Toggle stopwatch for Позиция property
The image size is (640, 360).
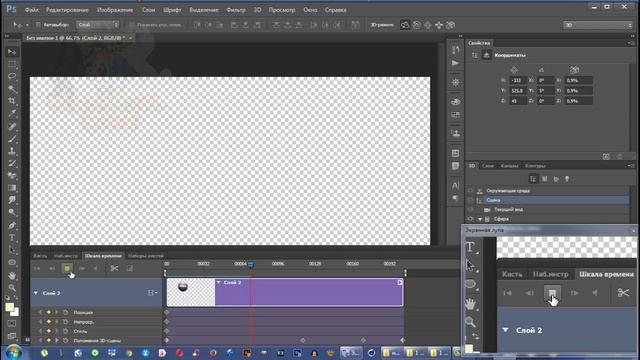coord(65,312)
